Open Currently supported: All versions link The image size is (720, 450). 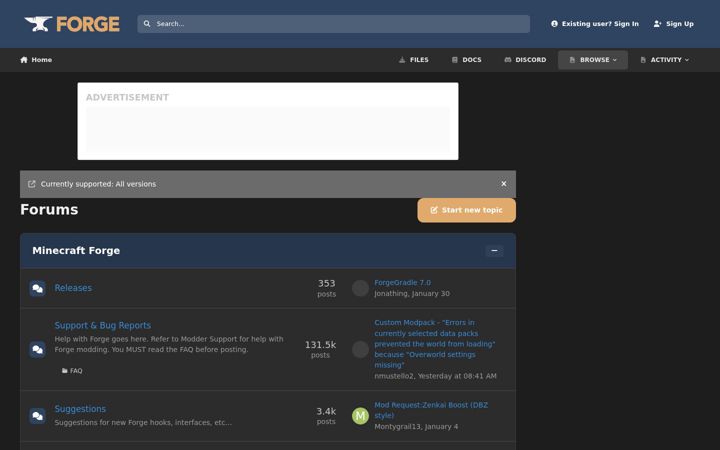click(98, 184)
